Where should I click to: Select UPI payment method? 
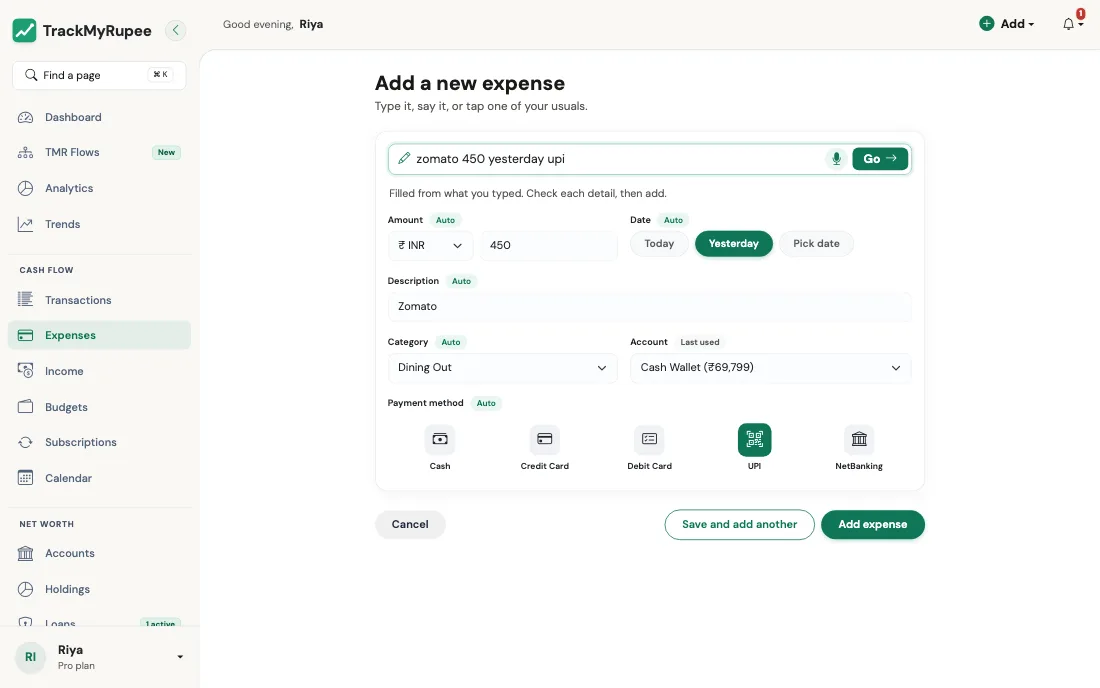tap(754, 447)
